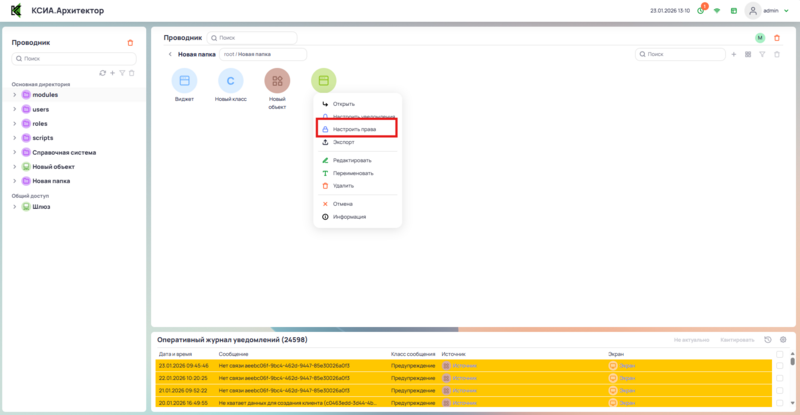Open the notifications clock icon with badge
The image size is (800, 415).
(701, 11)
